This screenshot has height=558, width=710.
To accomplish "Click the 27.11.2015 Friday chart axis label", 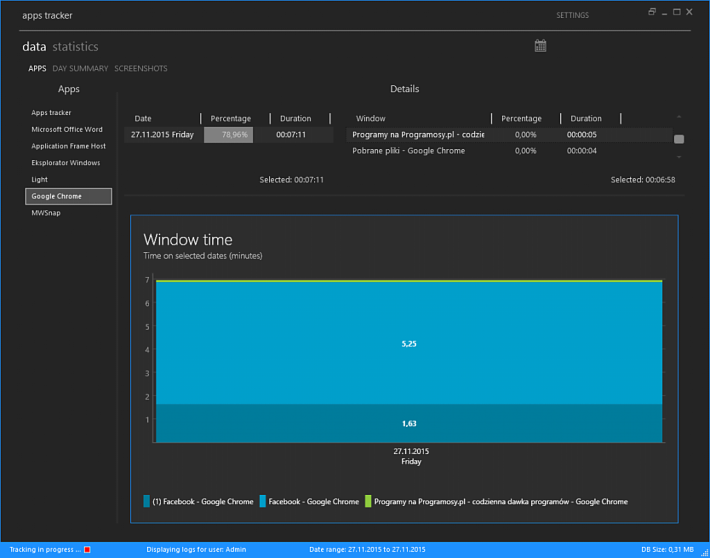I will coord(411,457).
